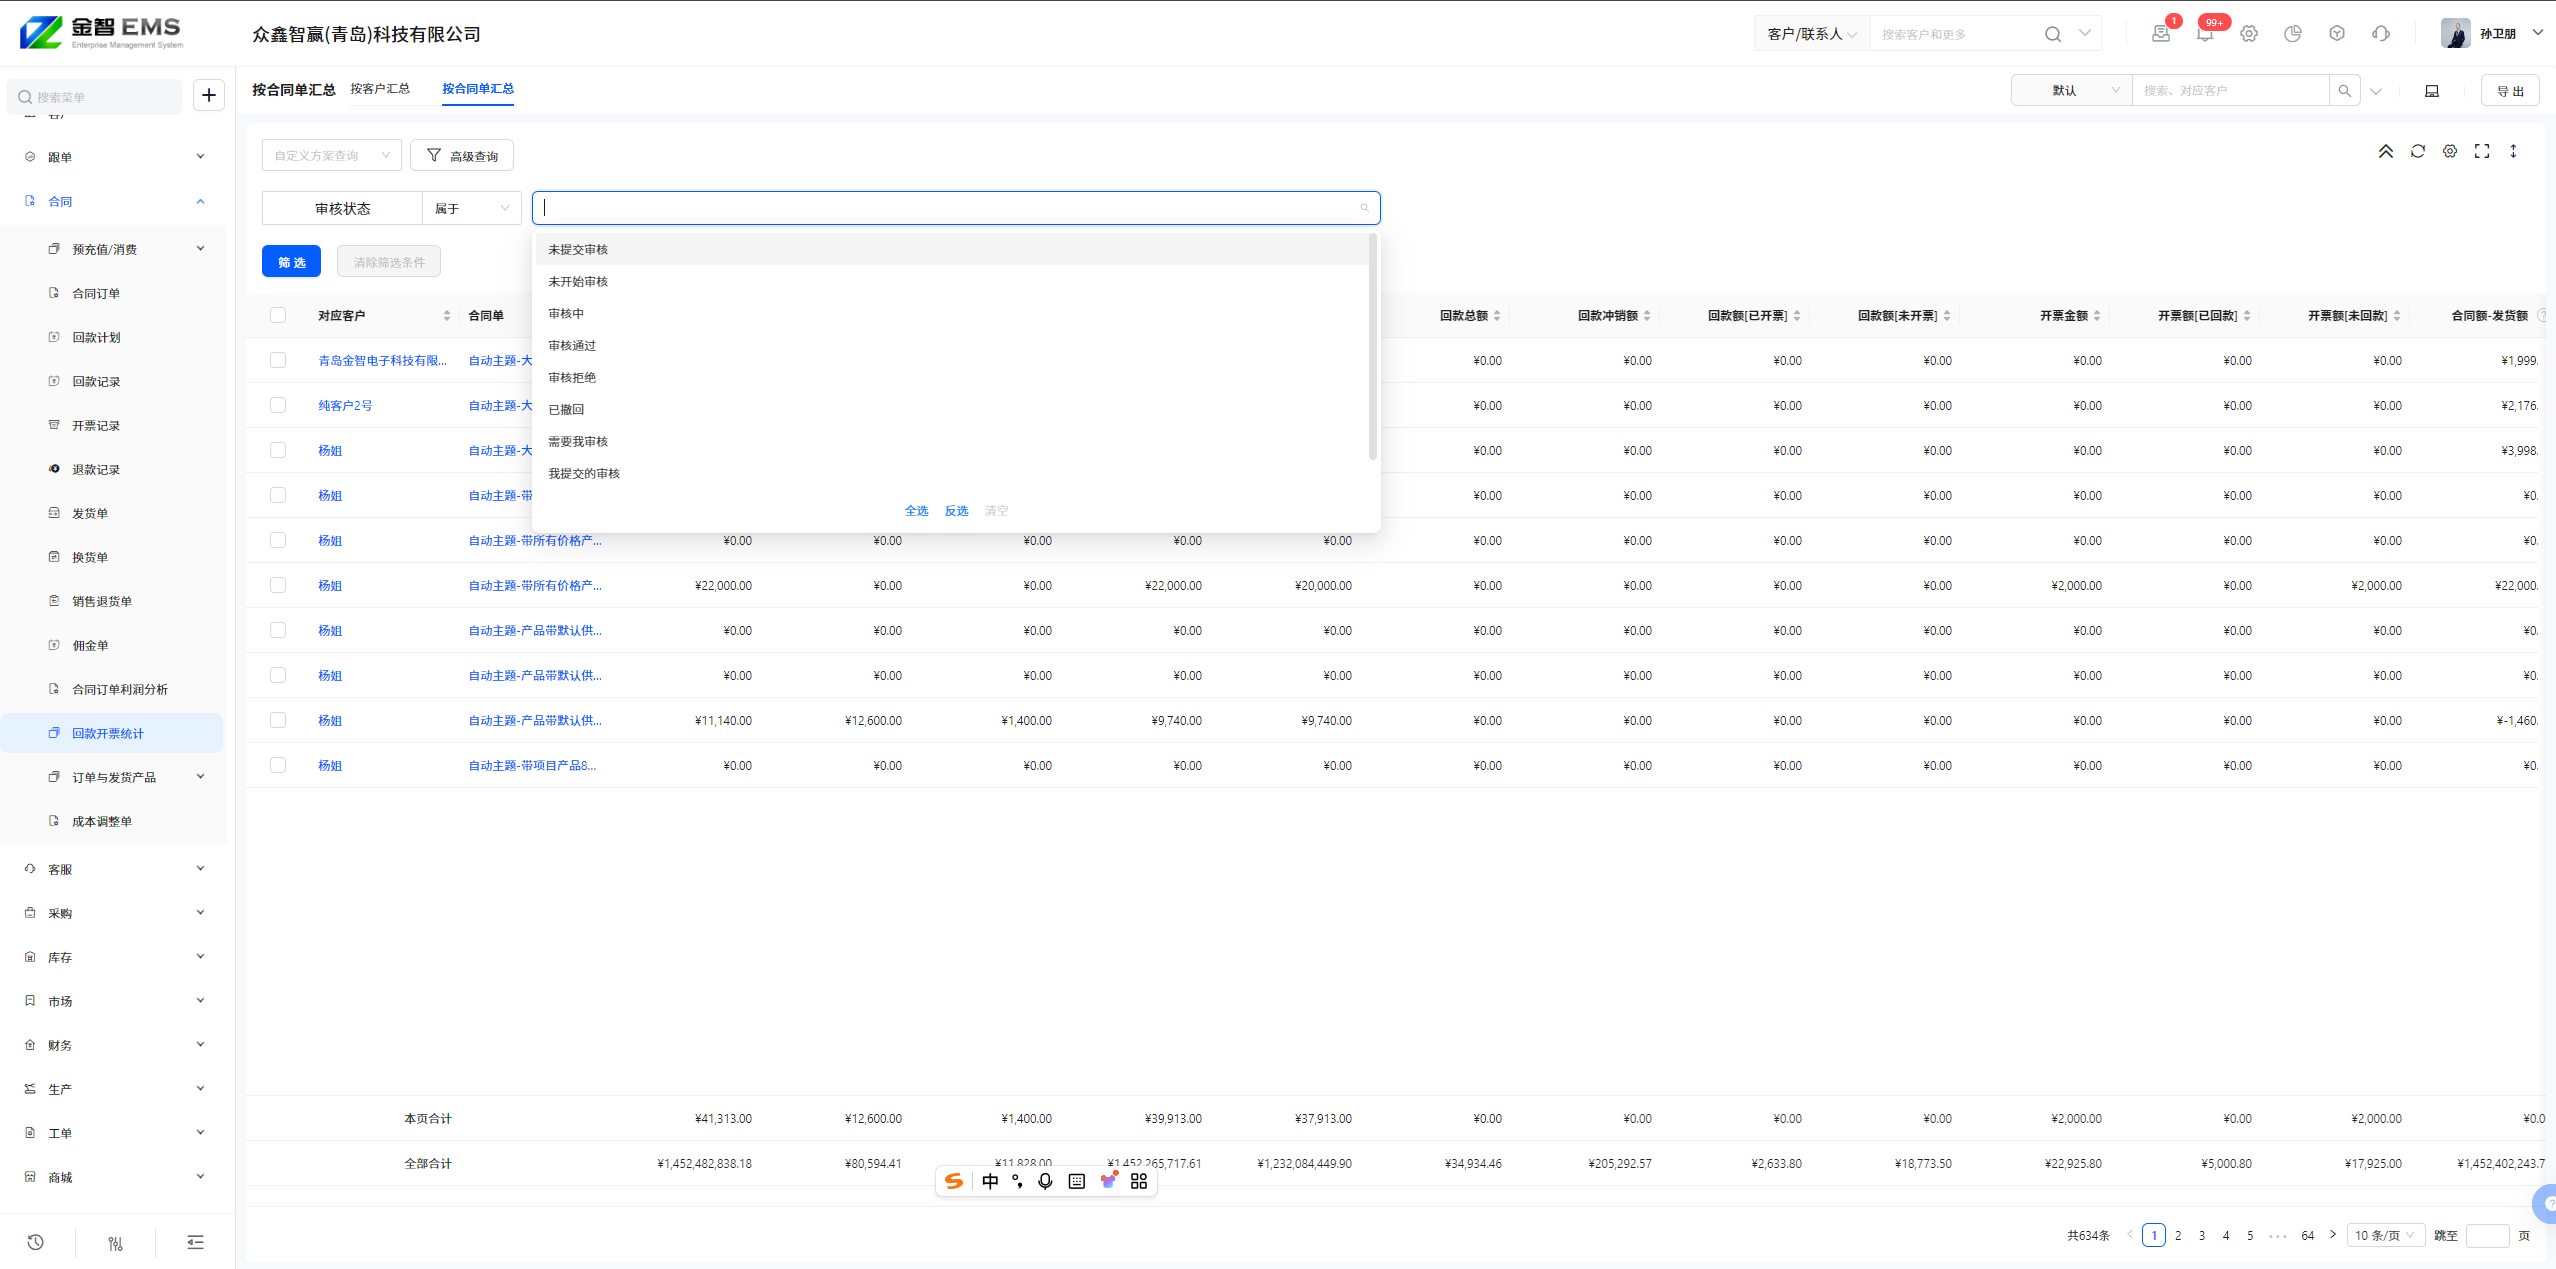Open the notification bell icon
The width and height of the screenshot is (2556, 1269).
(2204, 34)
